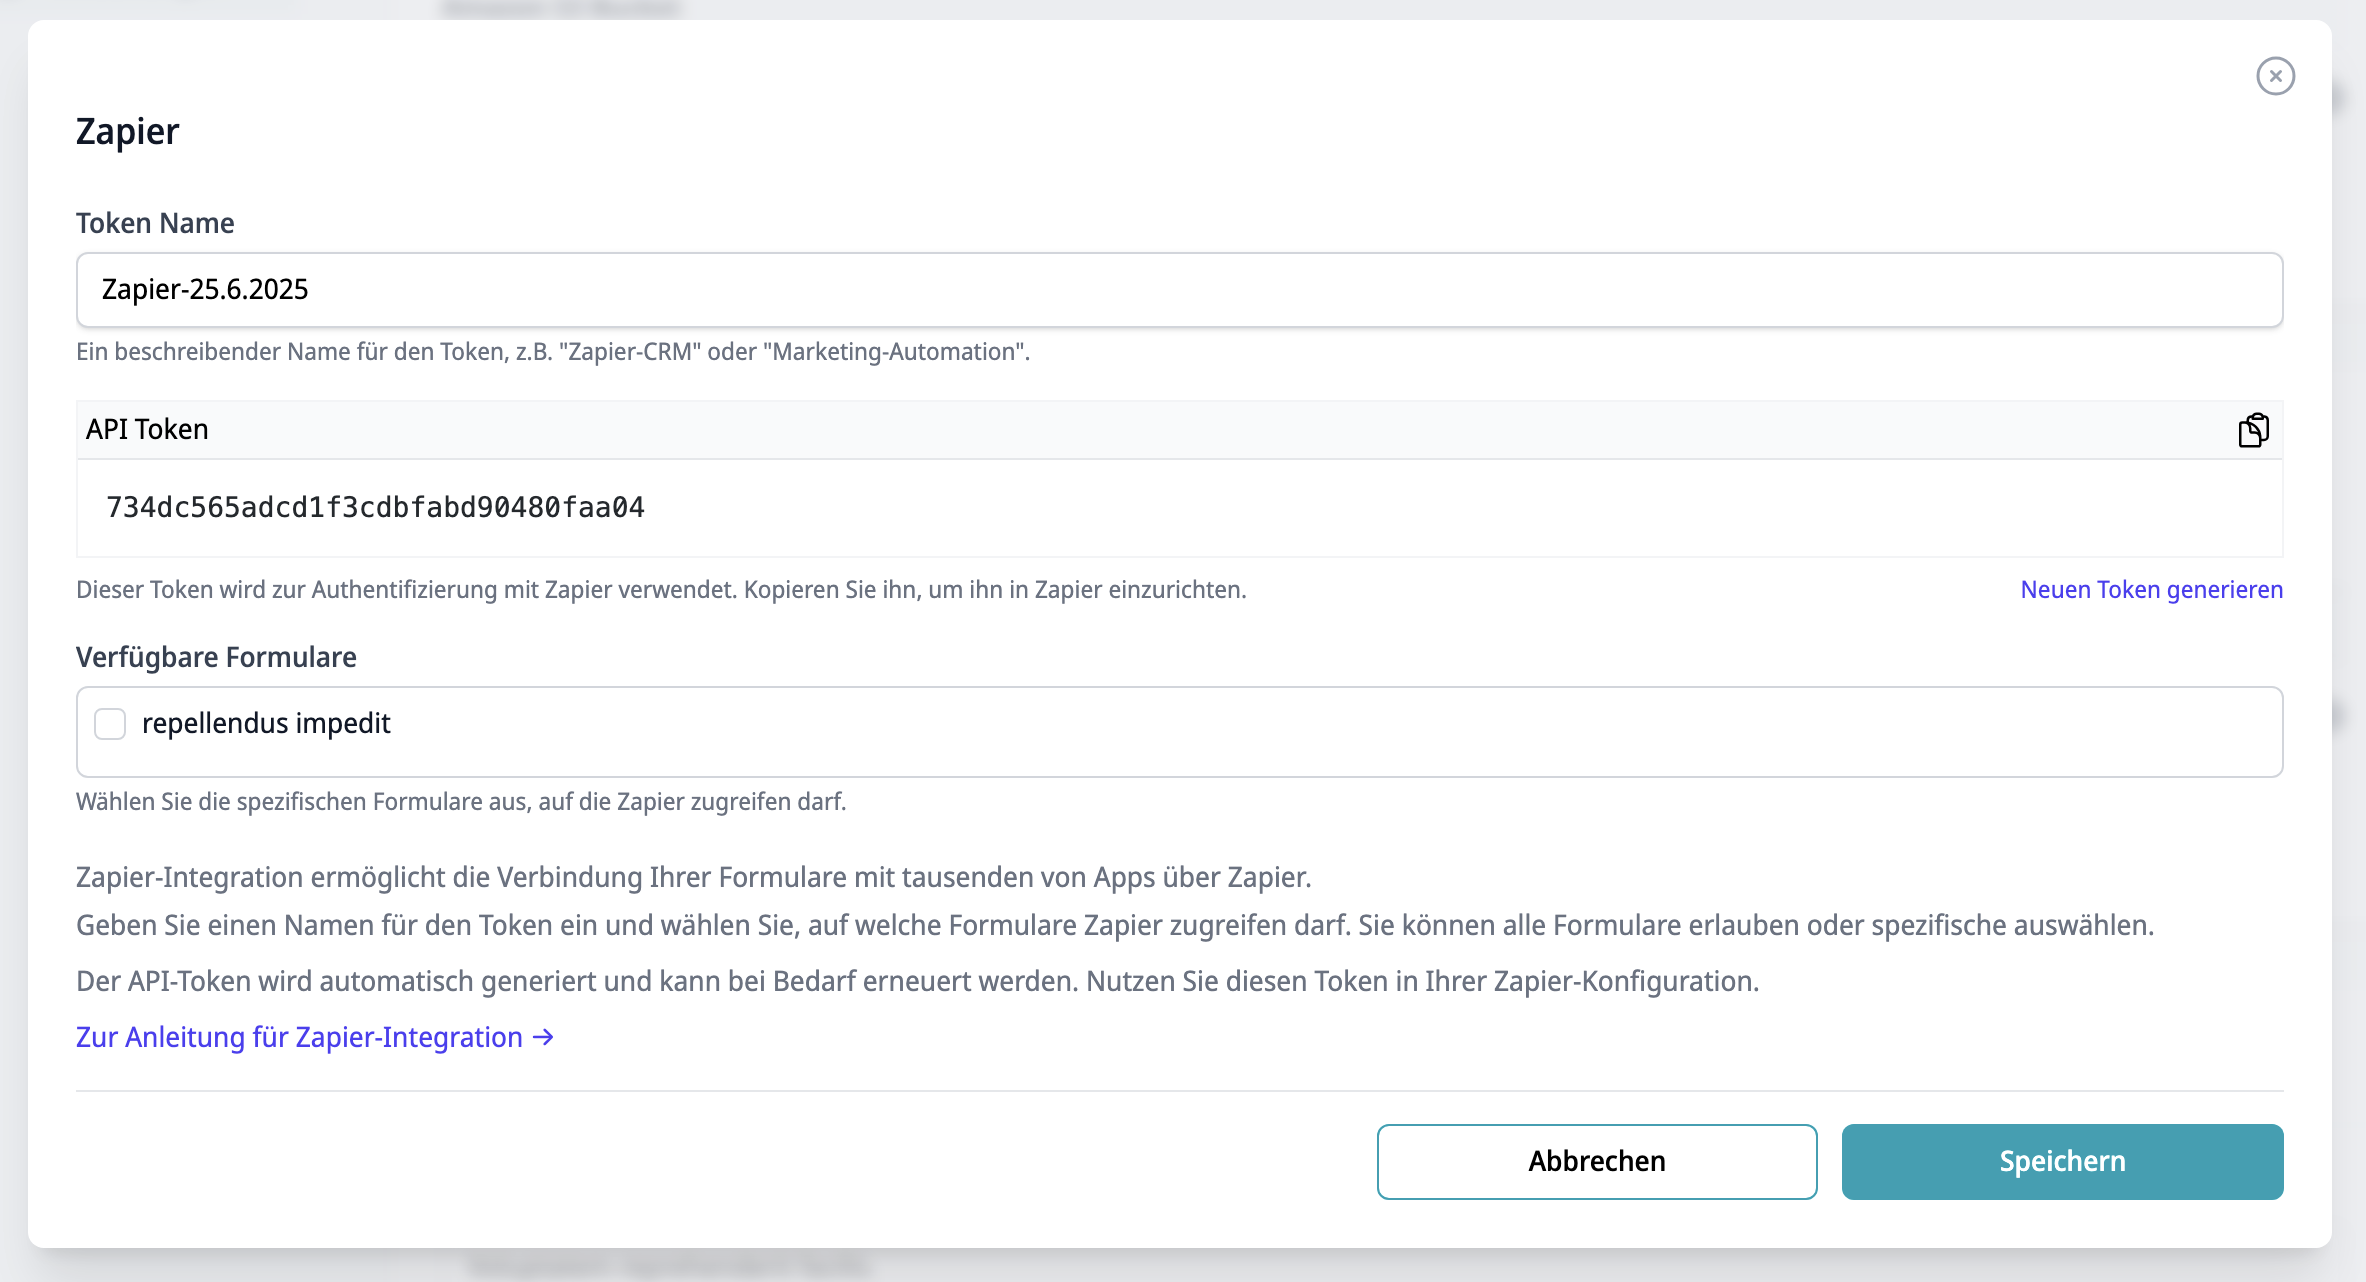Copy the API token with the clipboard icon
This screenshot has width=2366, height=1282.
(2253, 430)
